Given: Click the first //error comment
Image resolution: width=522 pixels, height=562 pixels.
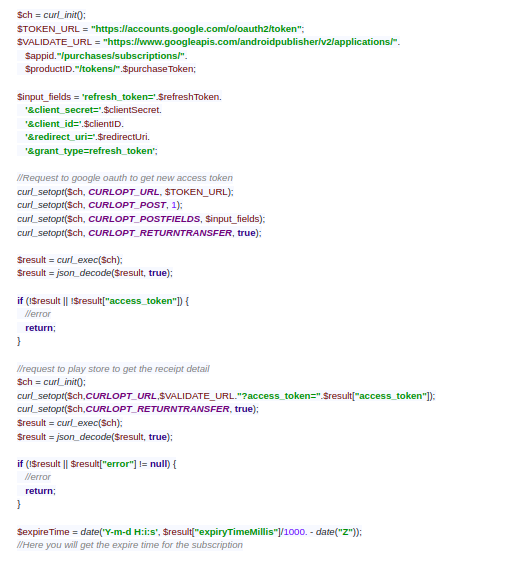Looking at the screenshot, I should pyautogui.click(x=38, y=314).
